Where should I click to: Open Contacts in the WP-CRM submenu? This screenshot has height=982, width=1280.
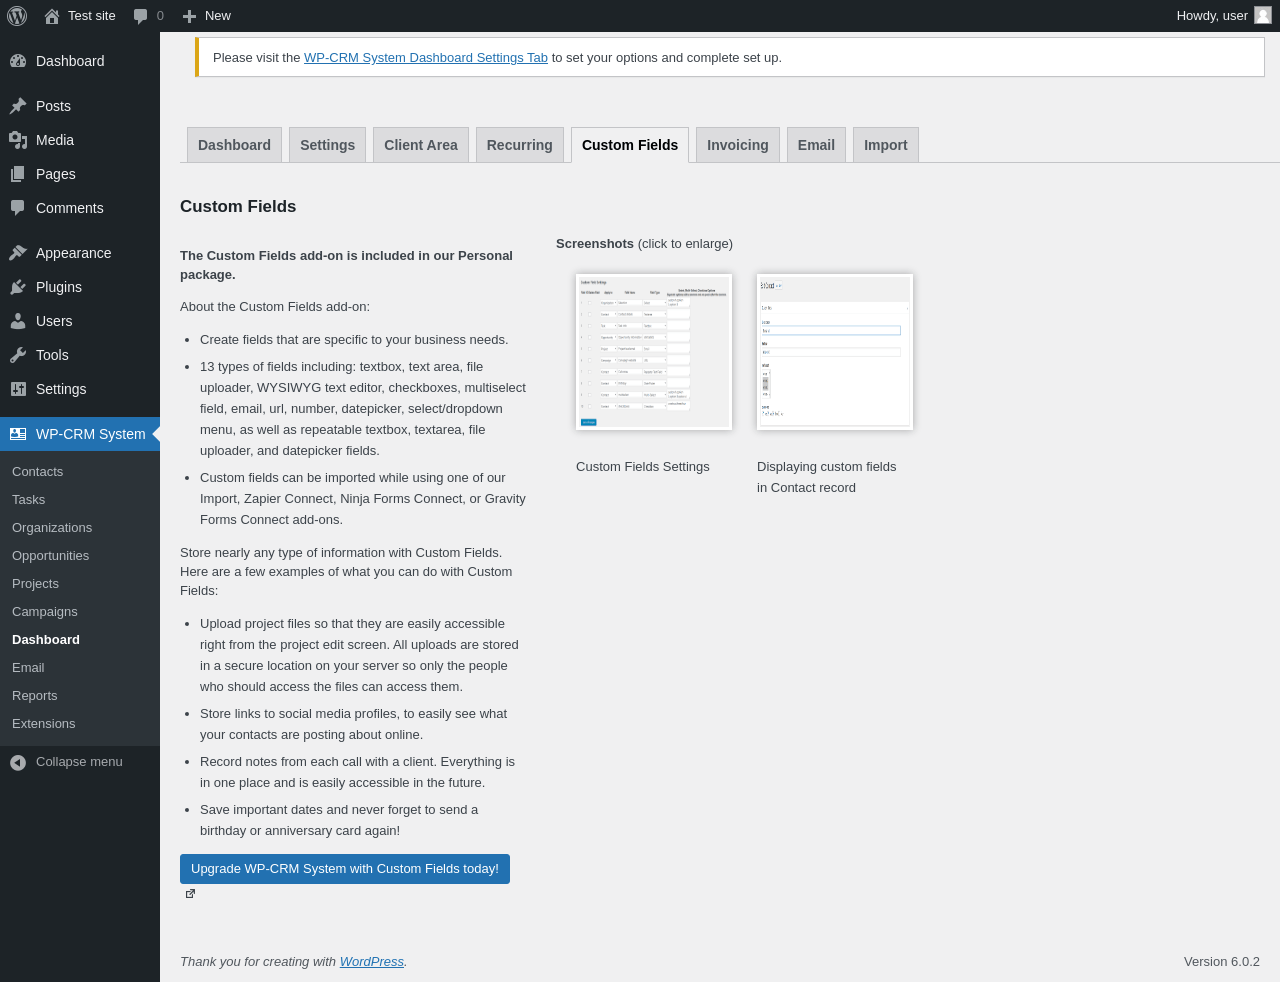pyautogui.click(x=38, y=472)
